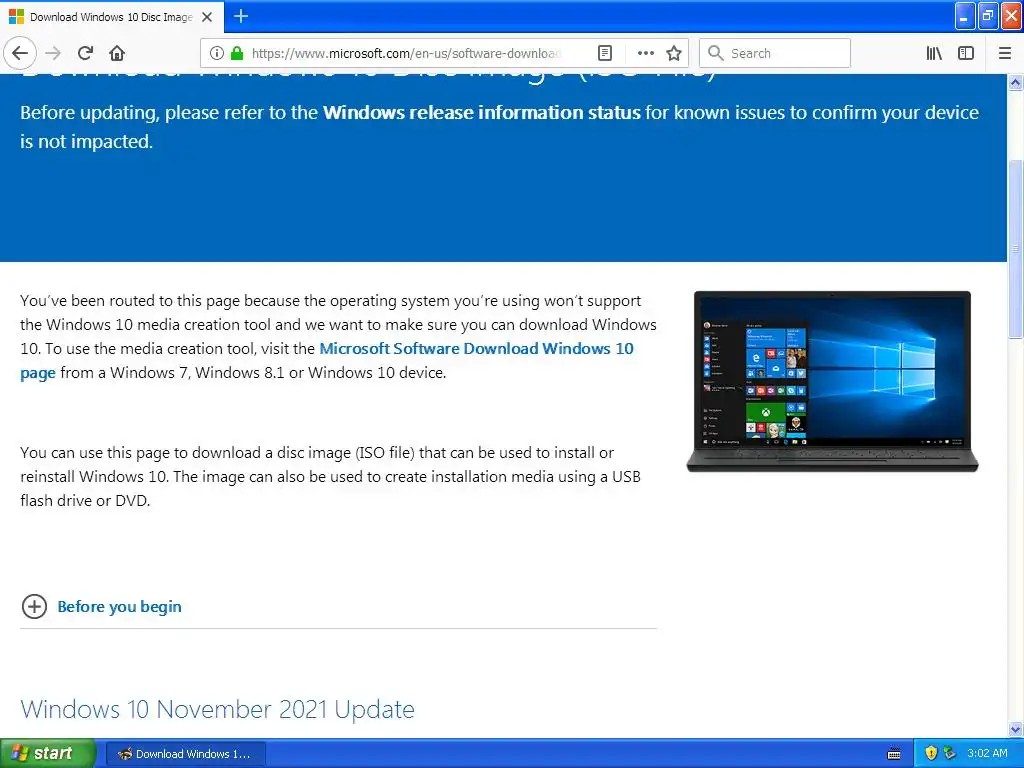The width and height of the screenshot is (1024, 768).
Task: Open the browser home page
Action: tap(117, 54)
